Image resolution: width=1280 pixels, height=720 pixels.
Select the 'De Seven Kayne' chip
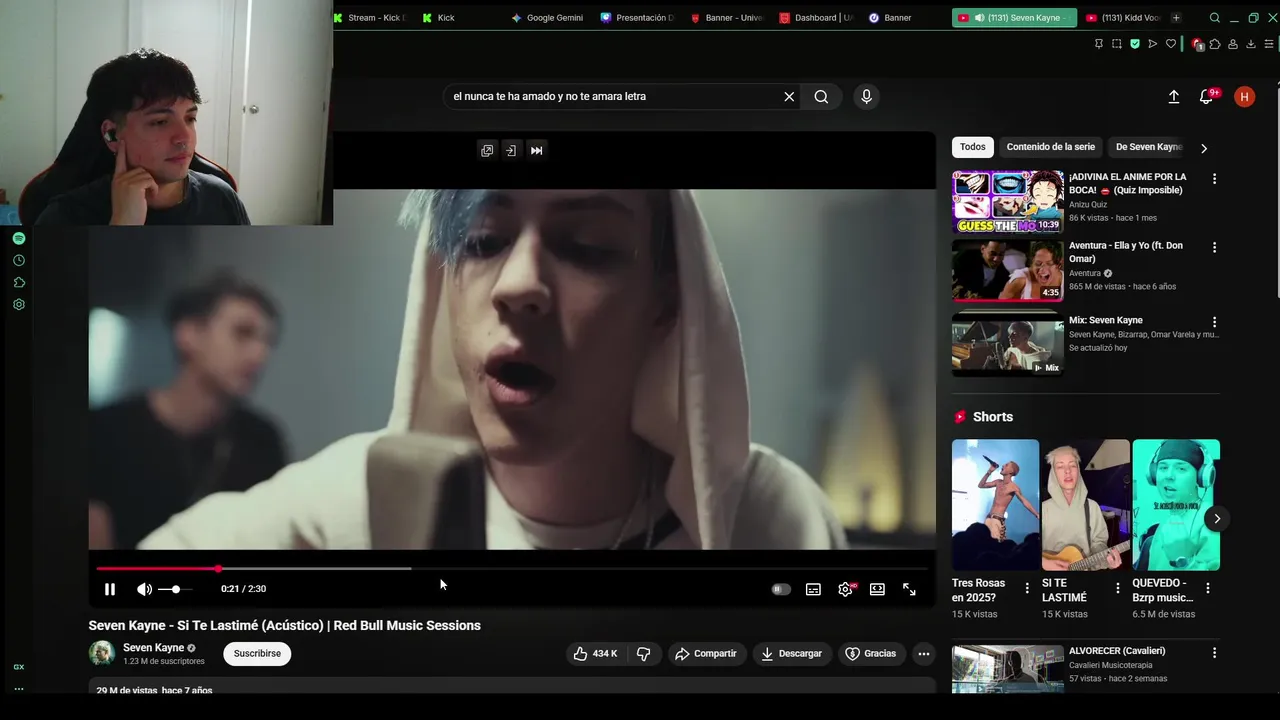pyautogui.click(x=1148, y=147)
